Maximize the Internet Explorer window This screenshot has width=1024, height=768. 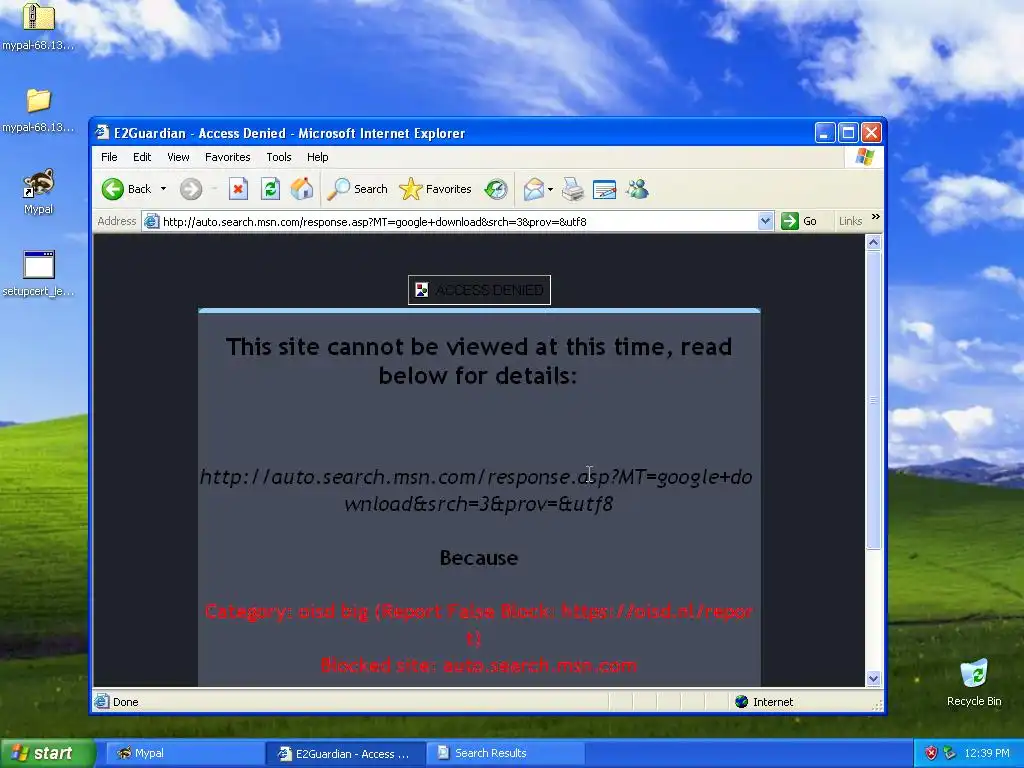click(x=848, y=133)
